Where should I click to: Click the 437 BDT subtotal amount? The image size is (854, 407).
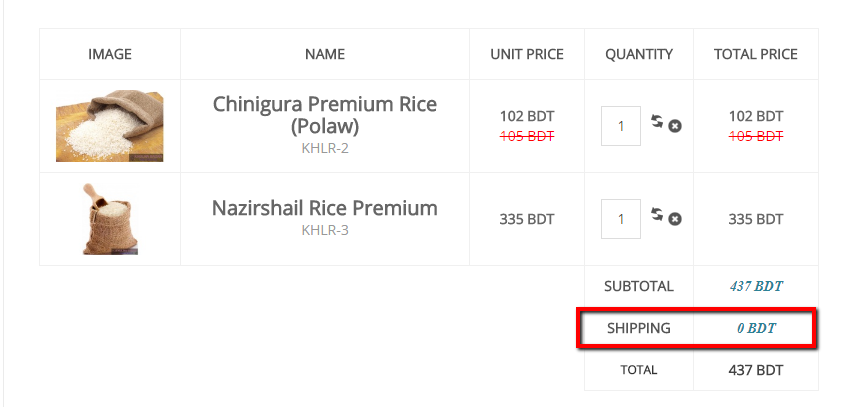point(756,286)
